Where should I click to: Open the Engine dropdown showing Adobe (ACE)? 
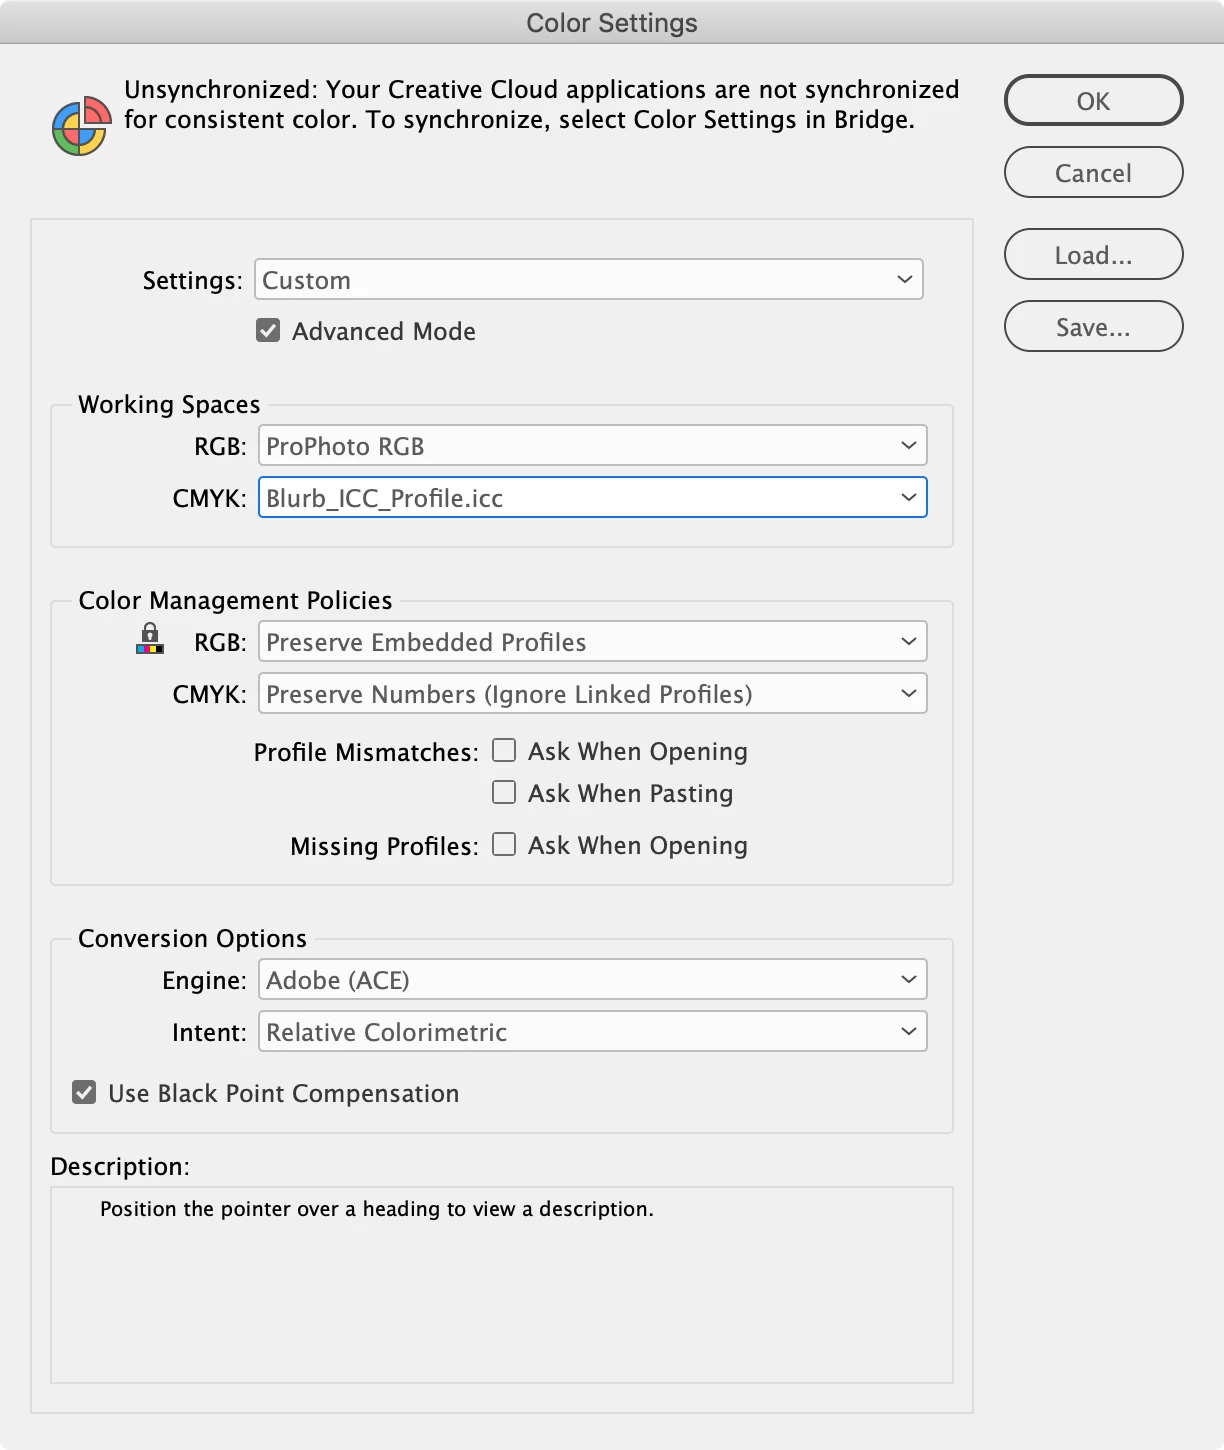[593, 980]
